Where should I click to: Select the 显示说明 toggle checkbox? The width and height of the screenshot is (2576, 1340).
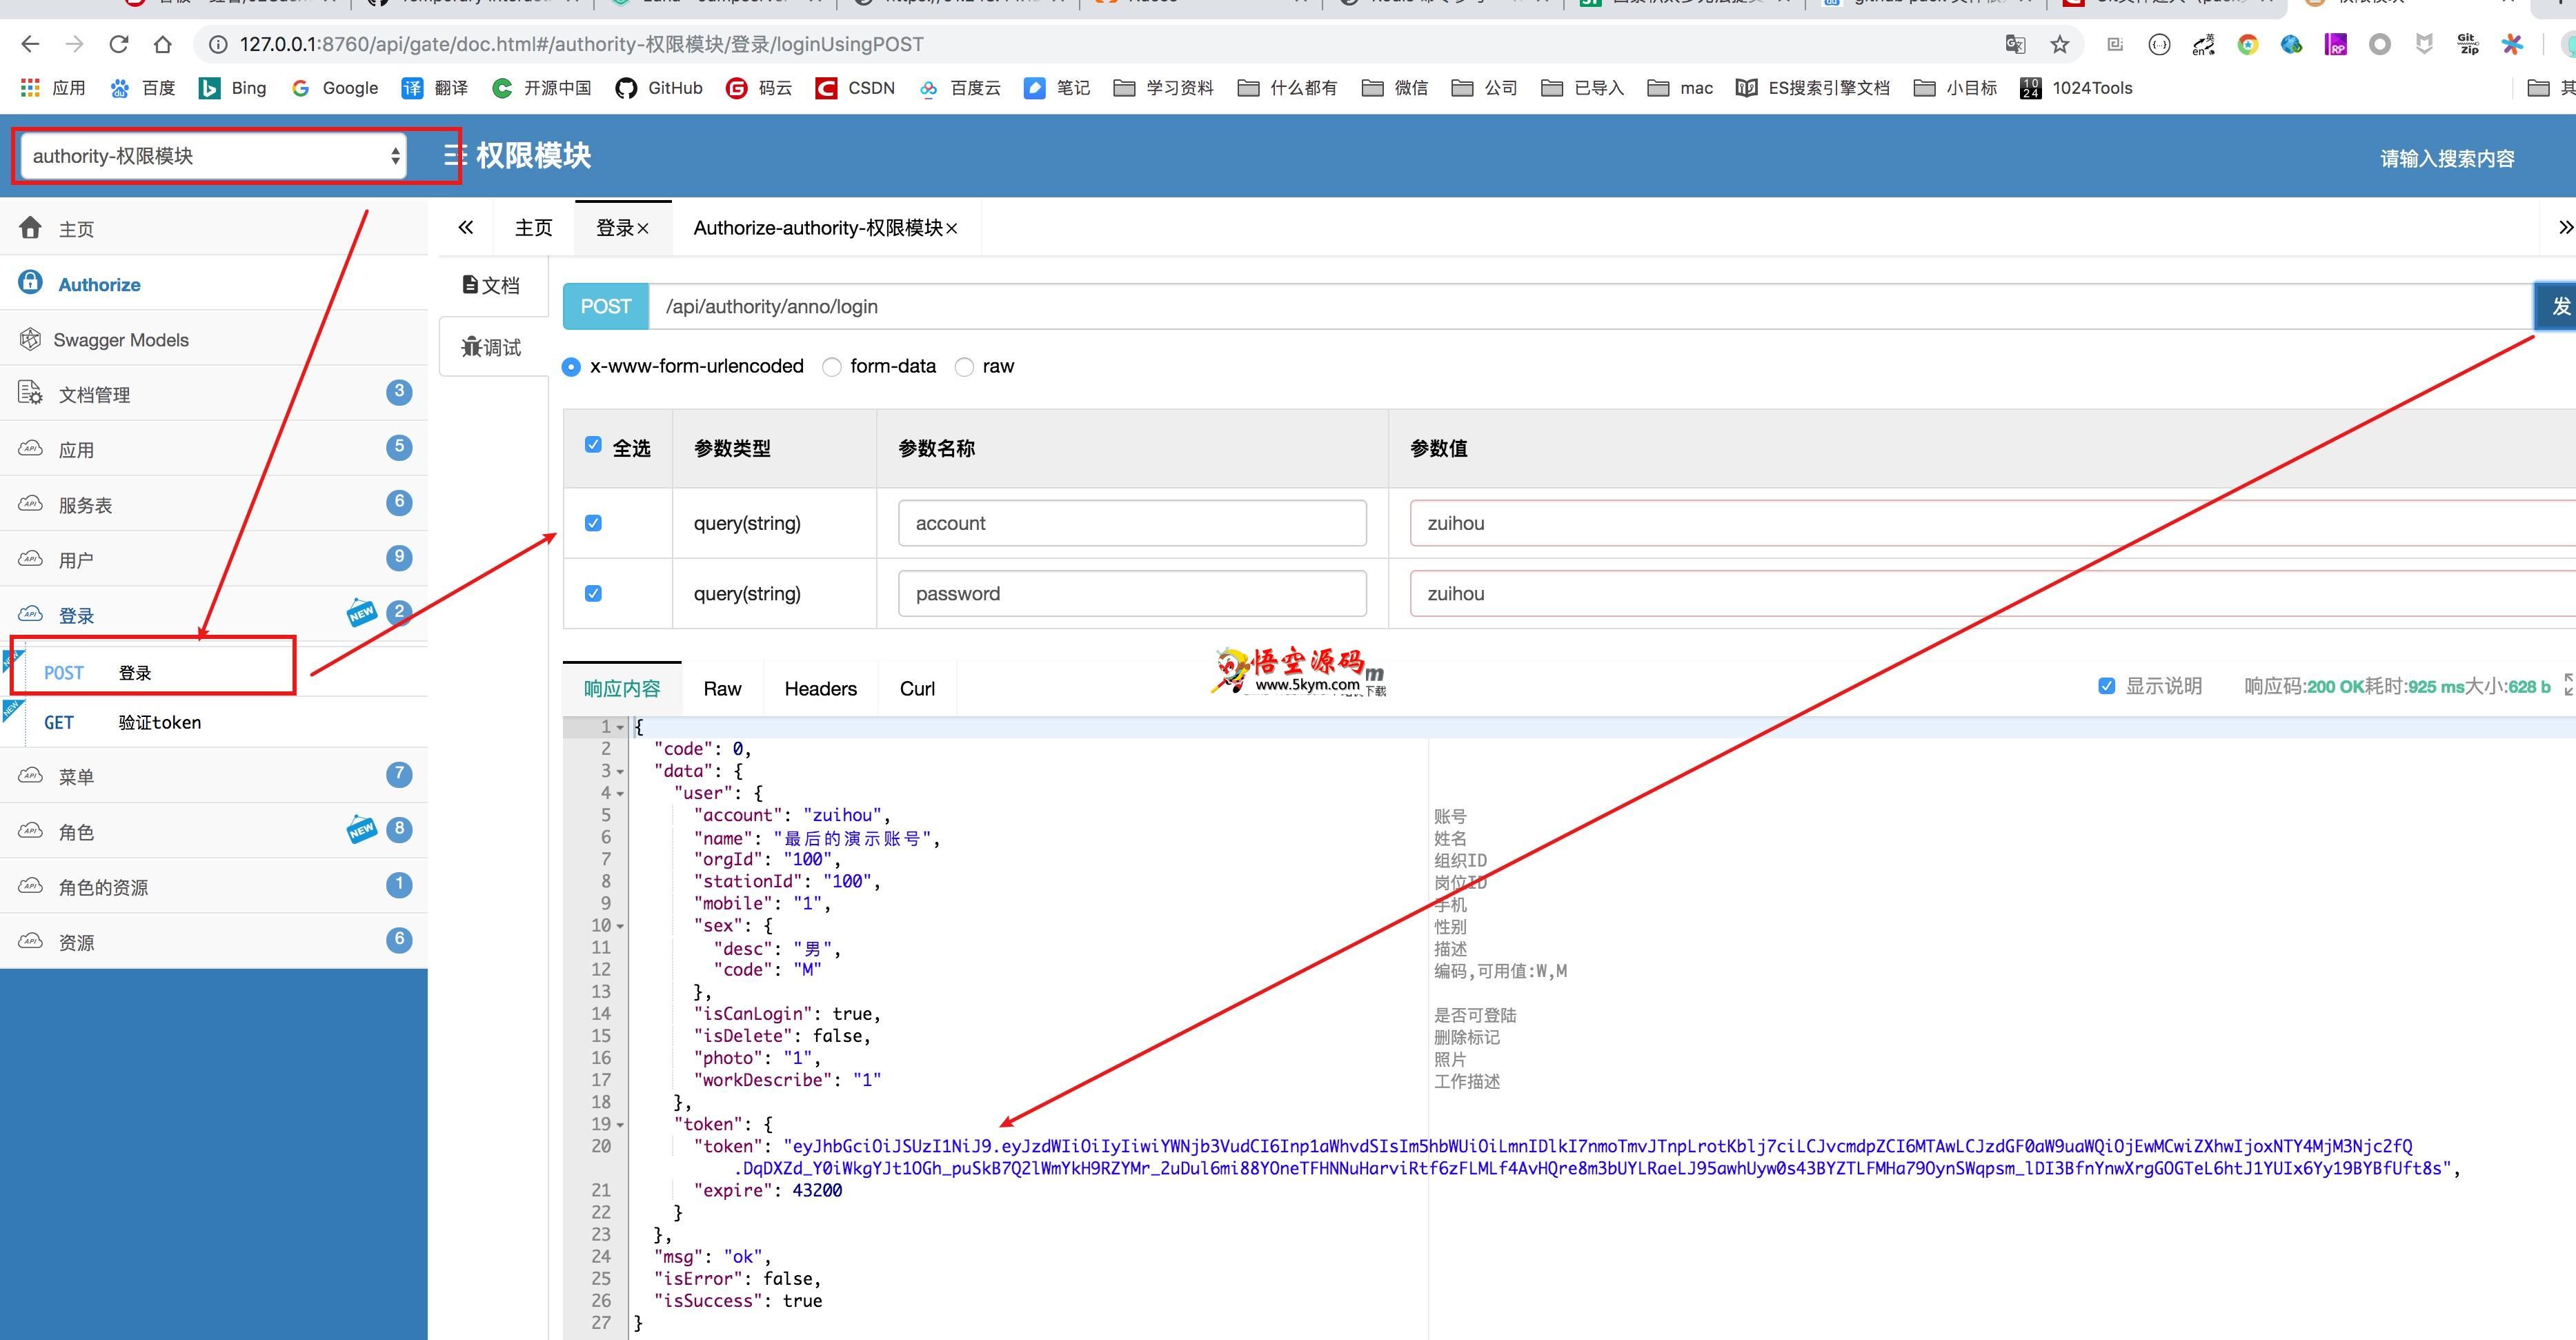[x=2108, y=687]
